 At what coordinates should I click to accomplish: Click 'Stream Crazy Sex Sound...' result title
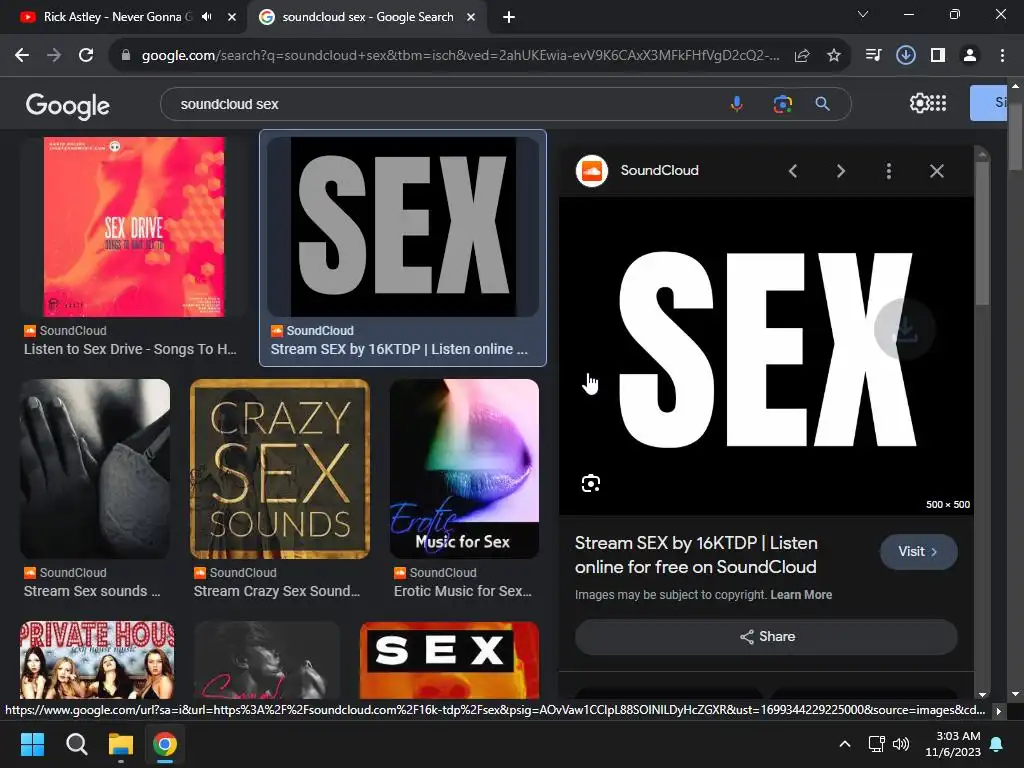(x=276, y=591)
